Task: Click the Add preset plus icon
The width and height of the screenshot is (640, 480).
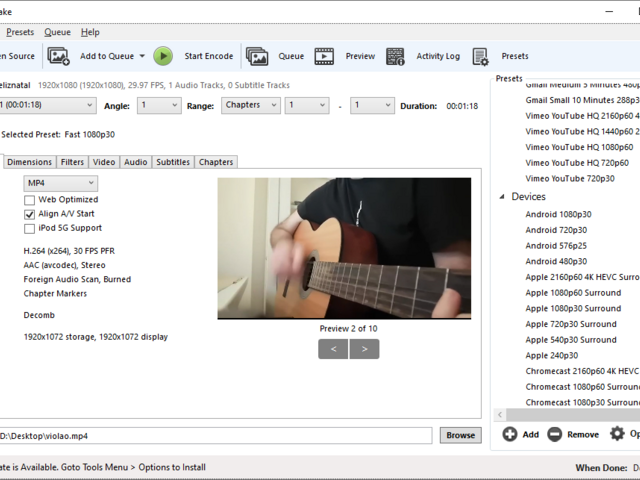Action: point(510,434)
